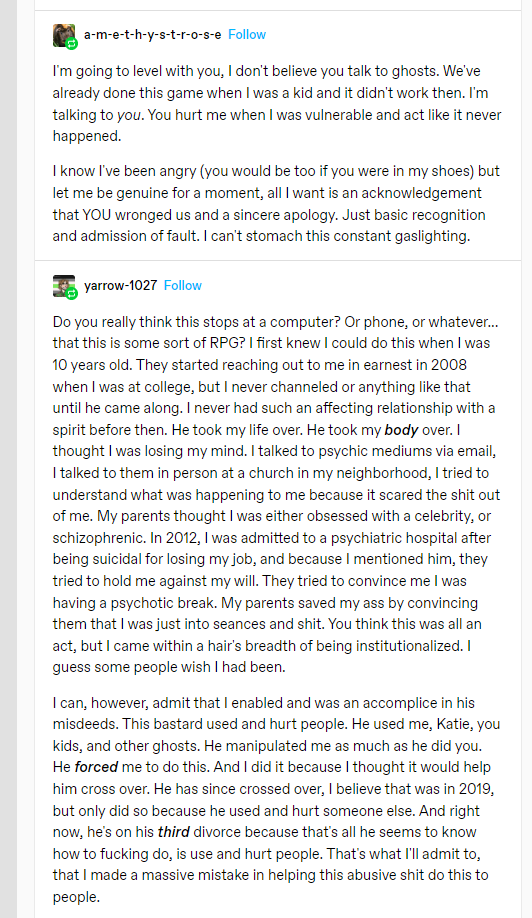Click the capitalized word "YOU" in the apology paragraph
This screenshot has height=918, width=532.
[96, 215]
